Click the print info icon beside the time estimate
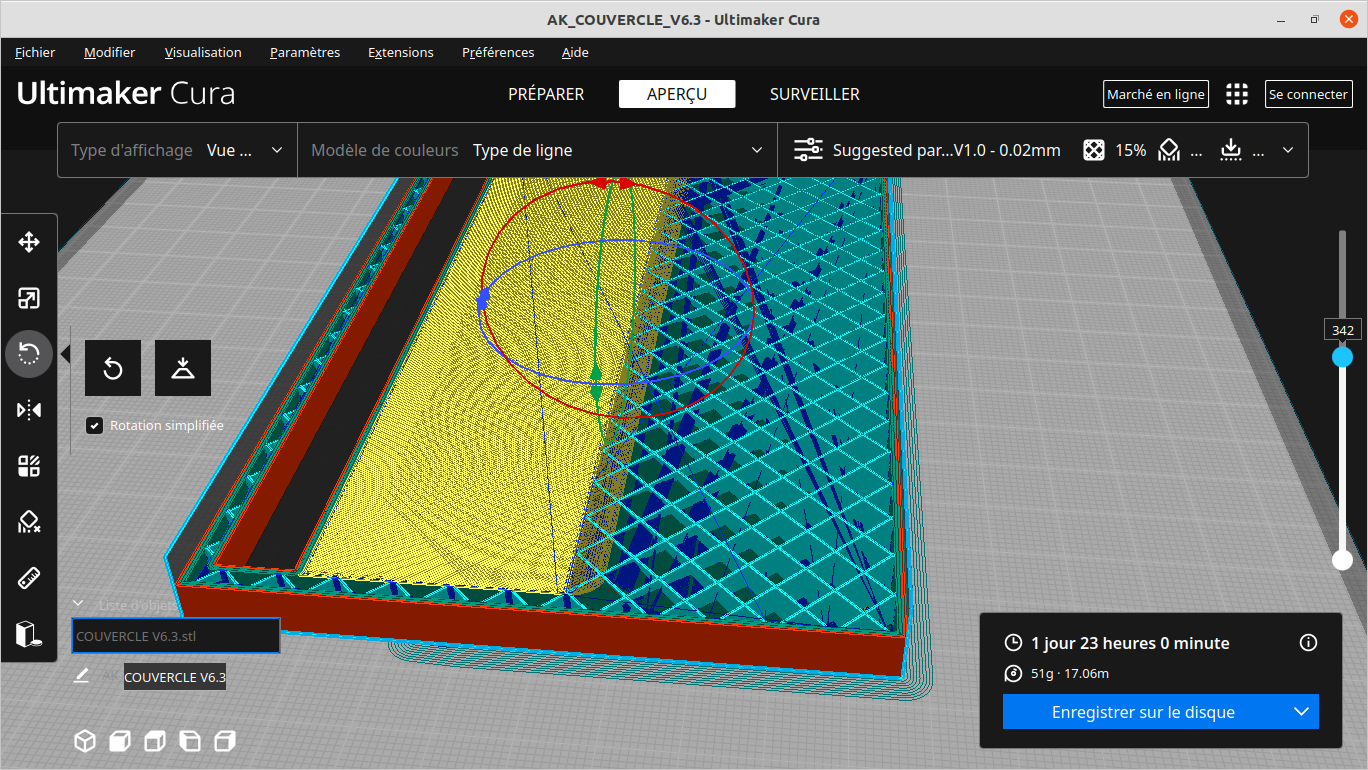Viewport: 1368px width, 770px height. [x=1308, y=643]
